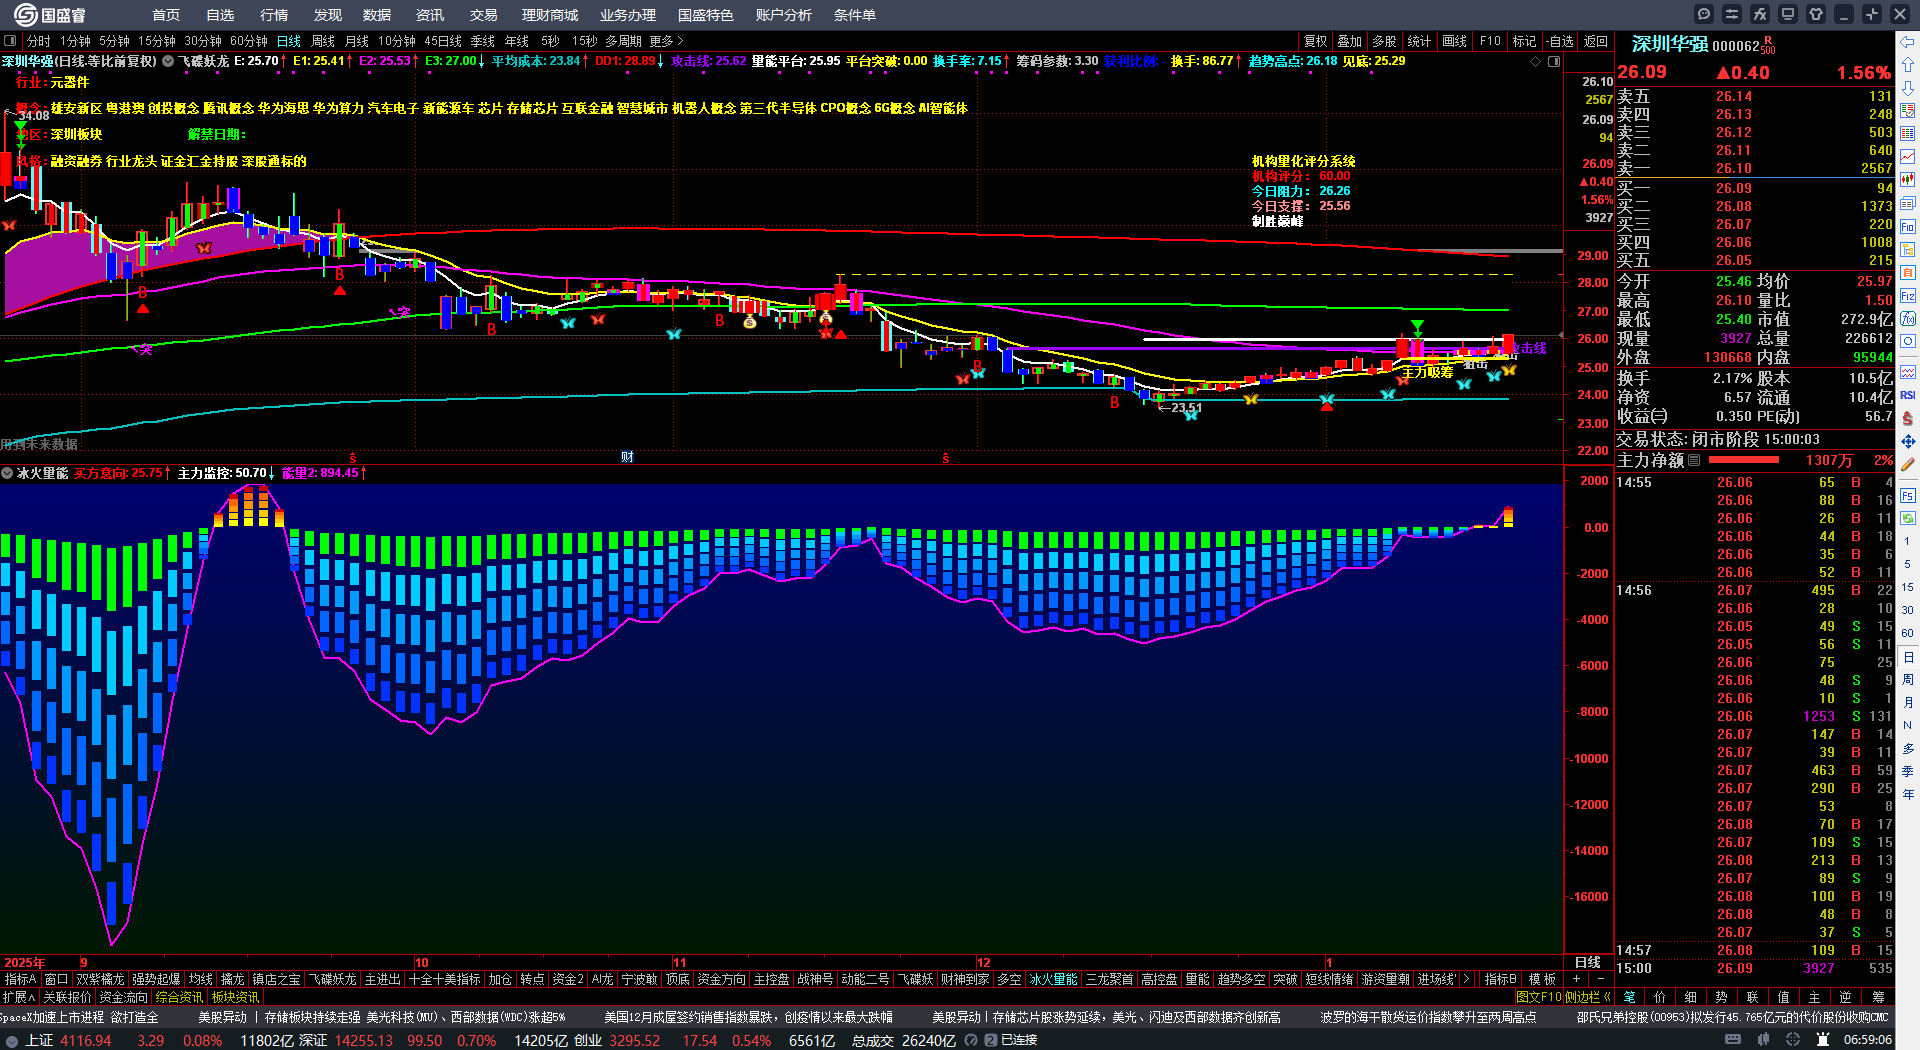Click the up-arrow previous stock icon
This screenshot has height=1050, width=1920.
pos(1908,65)
